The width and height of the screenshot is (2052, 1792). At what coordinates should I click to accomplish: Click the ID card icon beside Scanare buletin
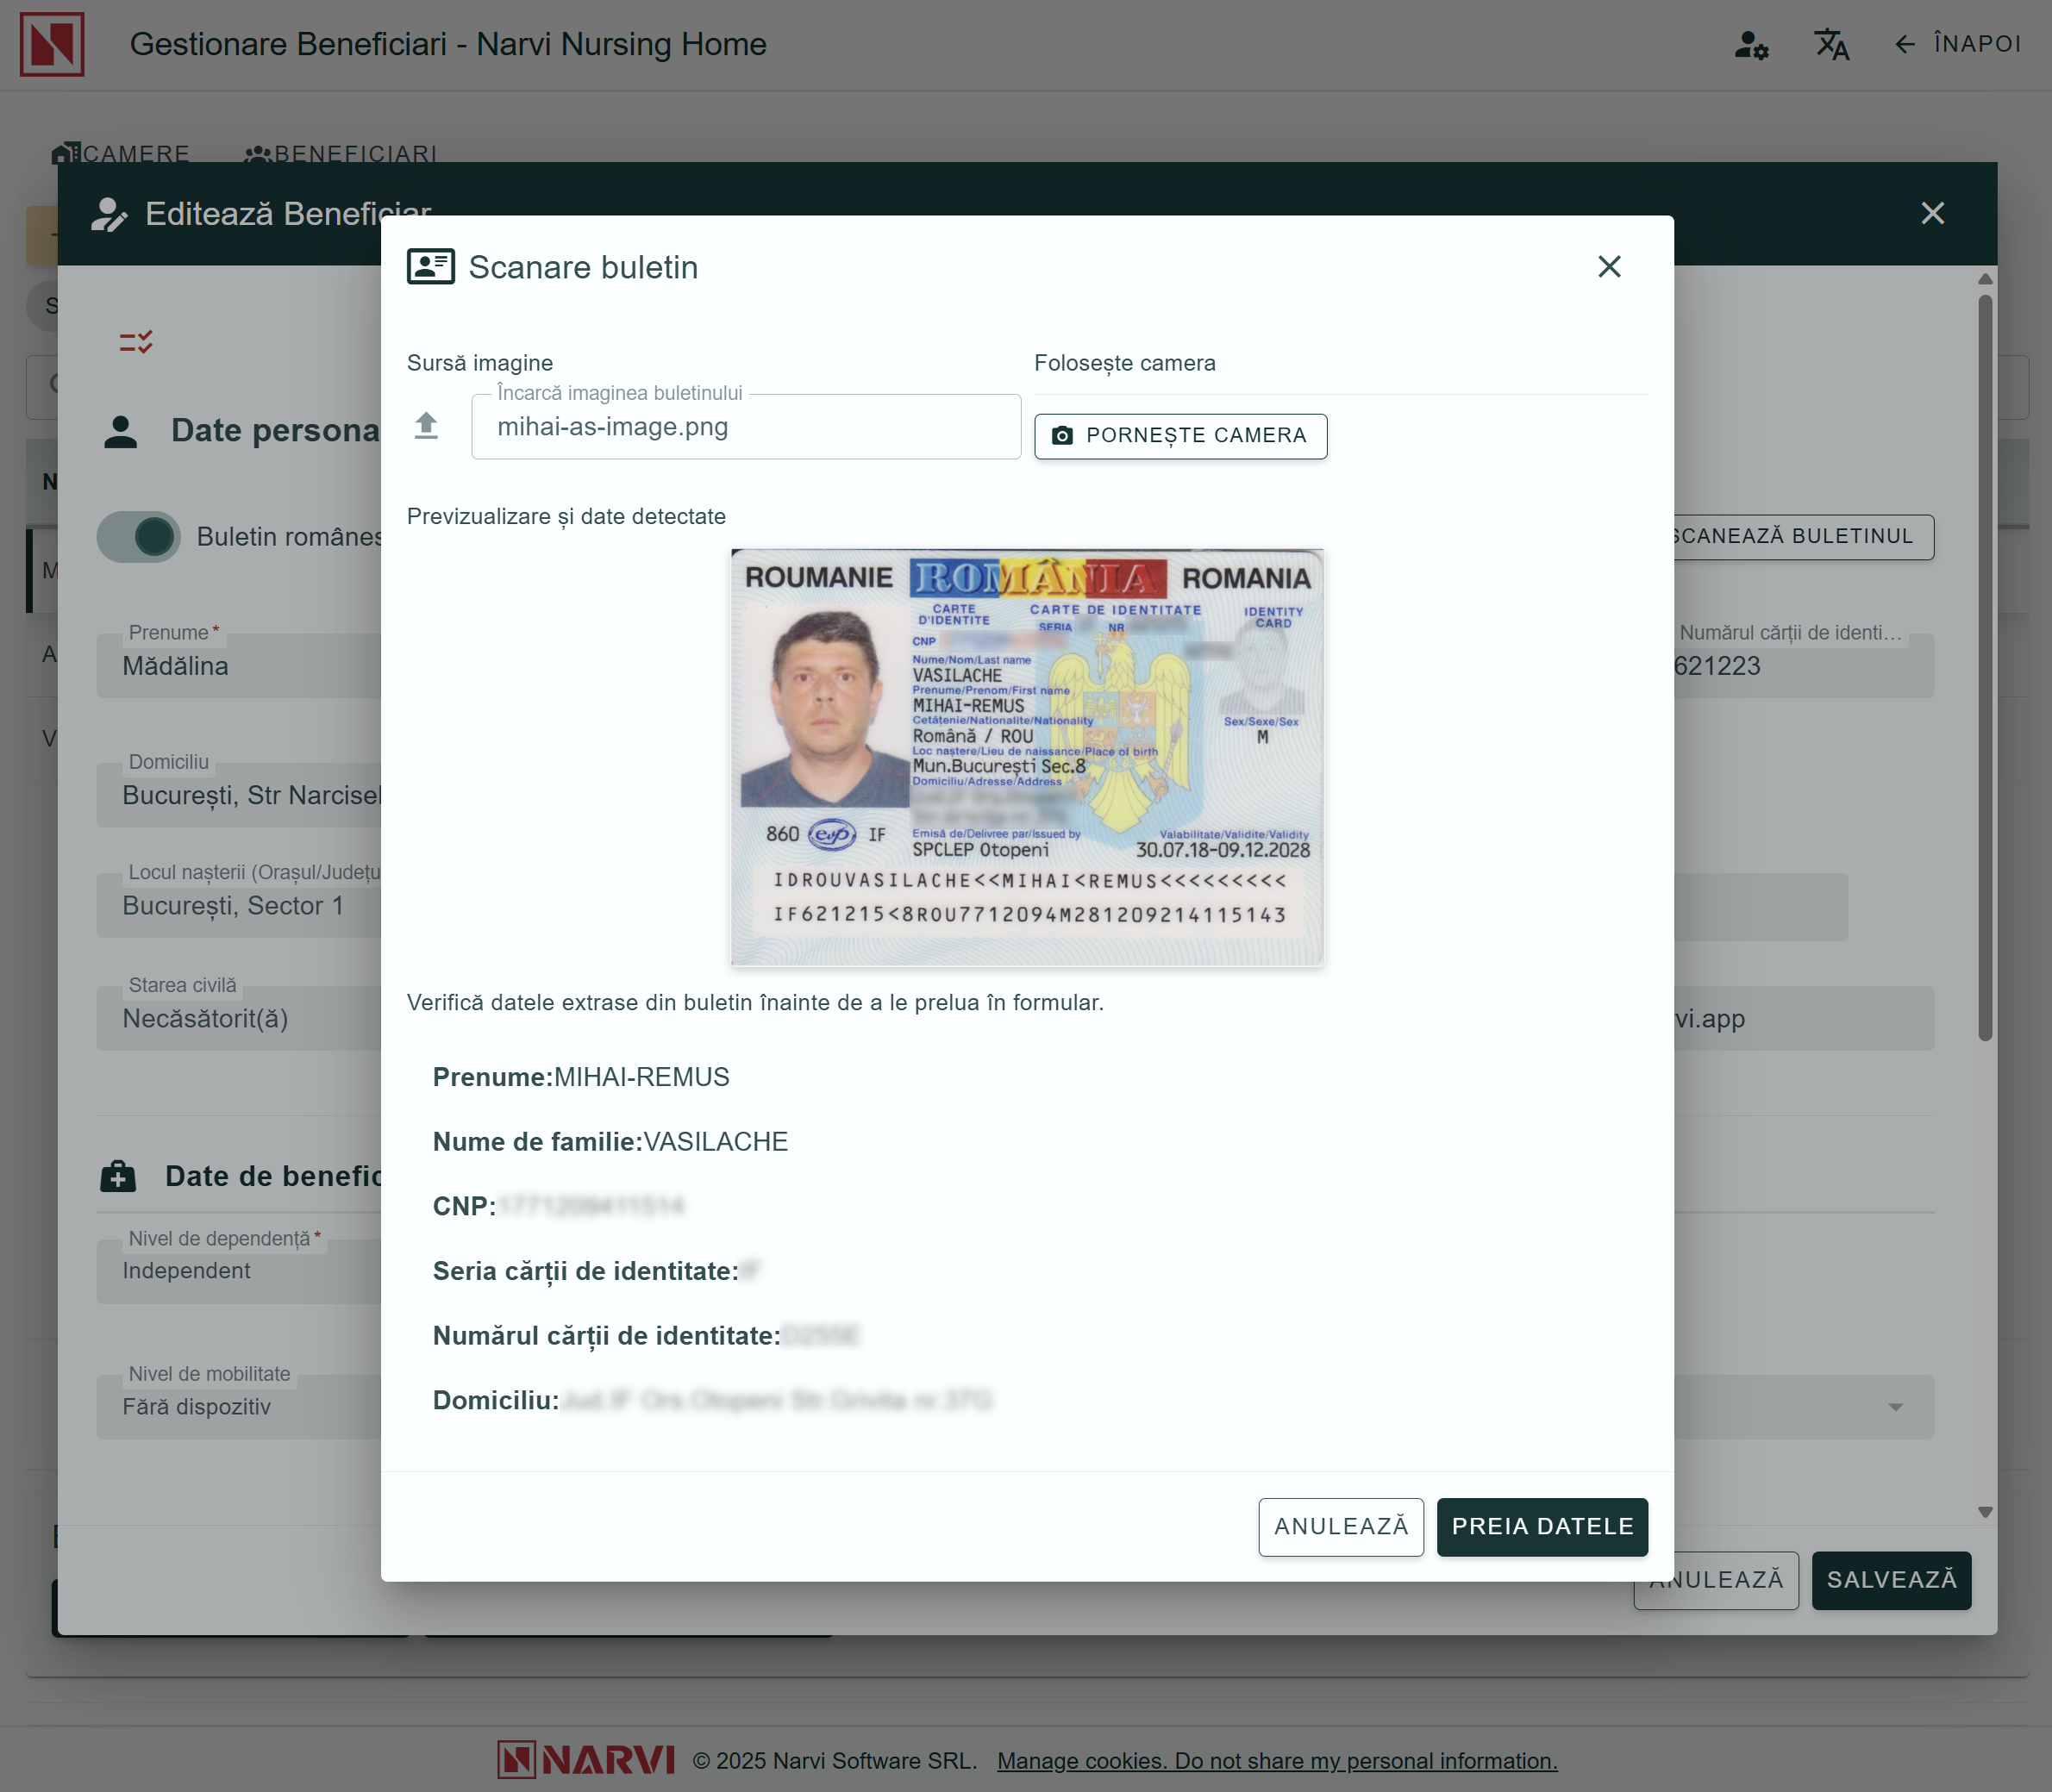click(430, 266)
